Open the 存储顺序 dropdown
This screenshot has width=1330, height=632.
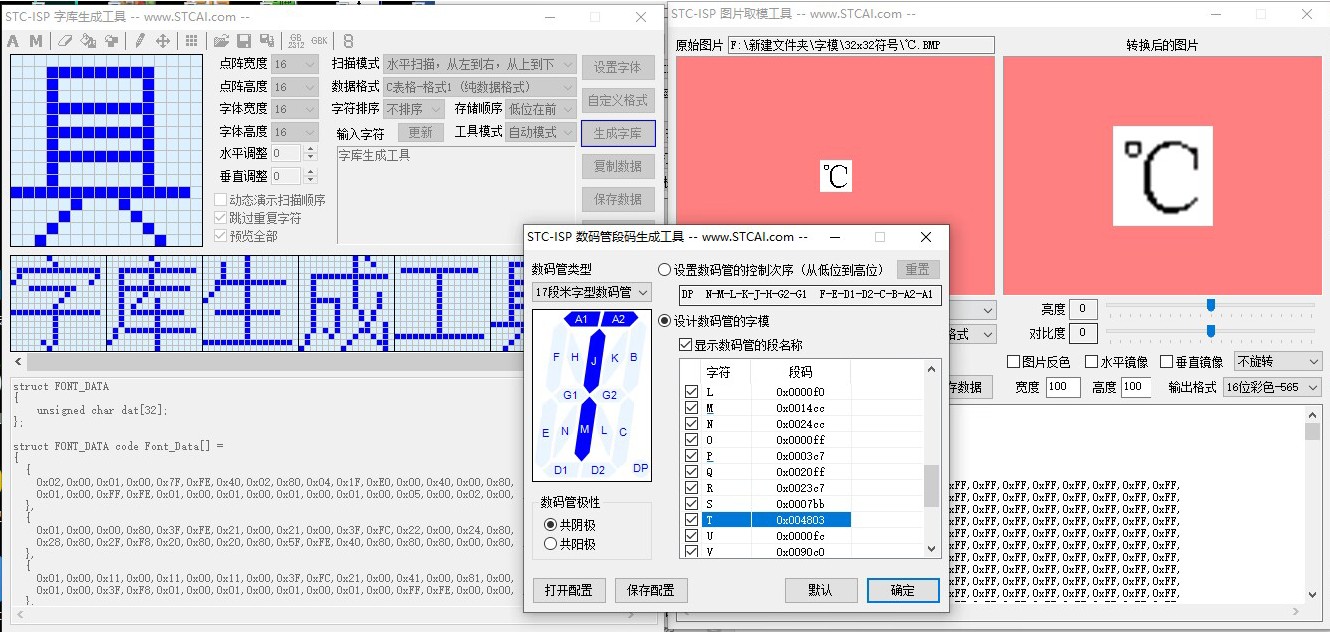541,109
